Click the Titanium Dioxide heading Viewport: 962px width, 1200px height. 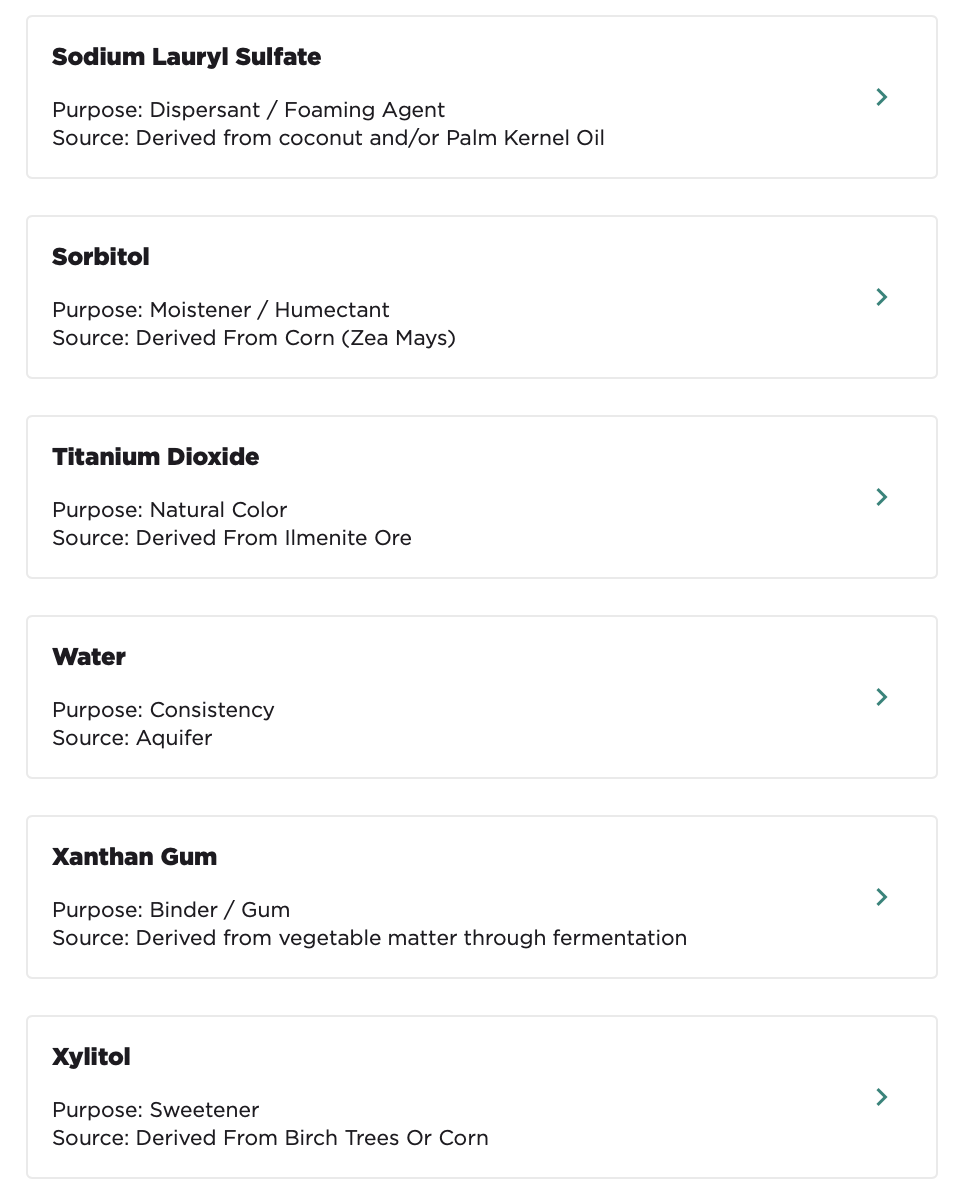[155, 457]
